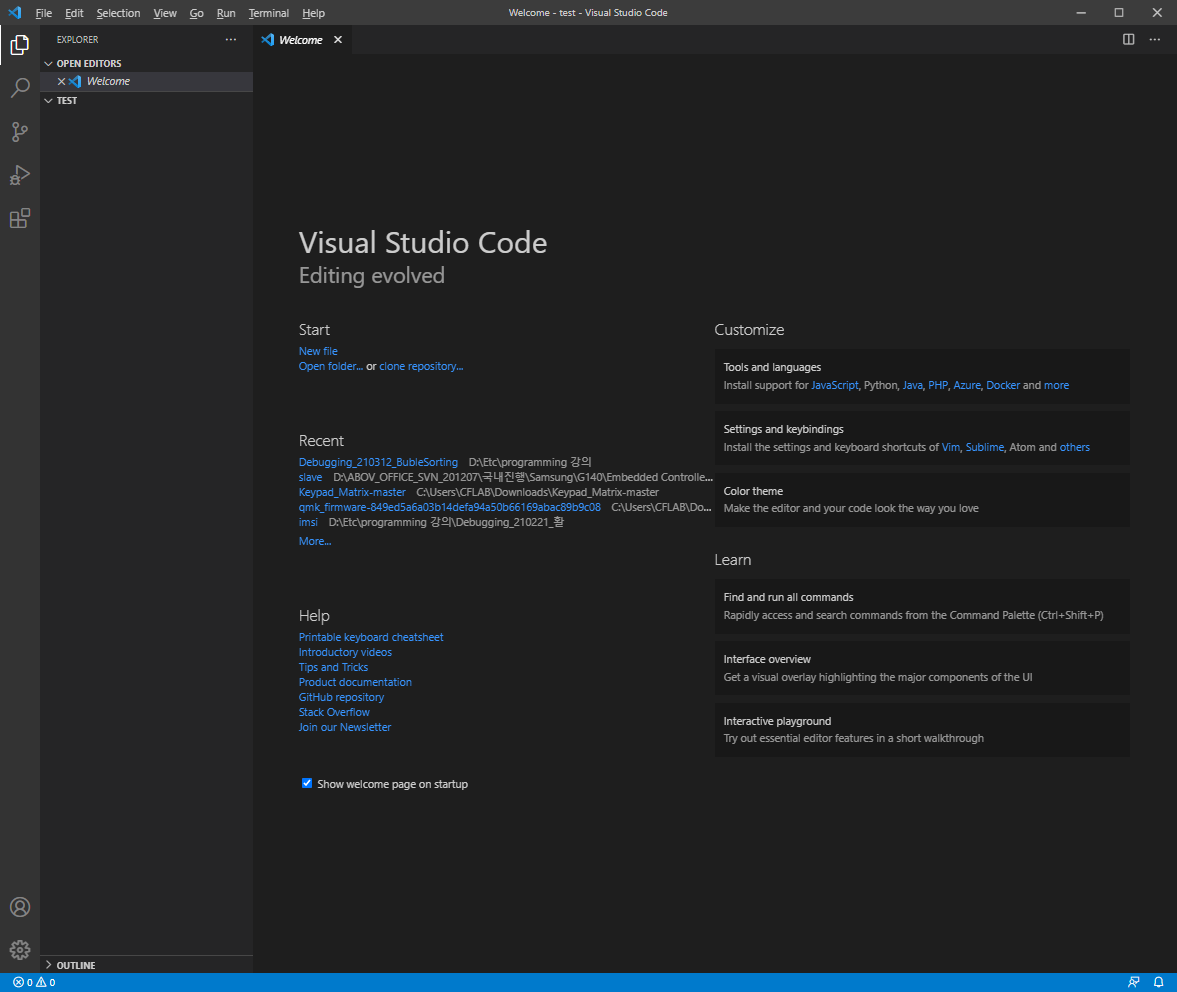
Task: Open recent Debugging_210312_BubleSorting folder
Action: (378, 462)
